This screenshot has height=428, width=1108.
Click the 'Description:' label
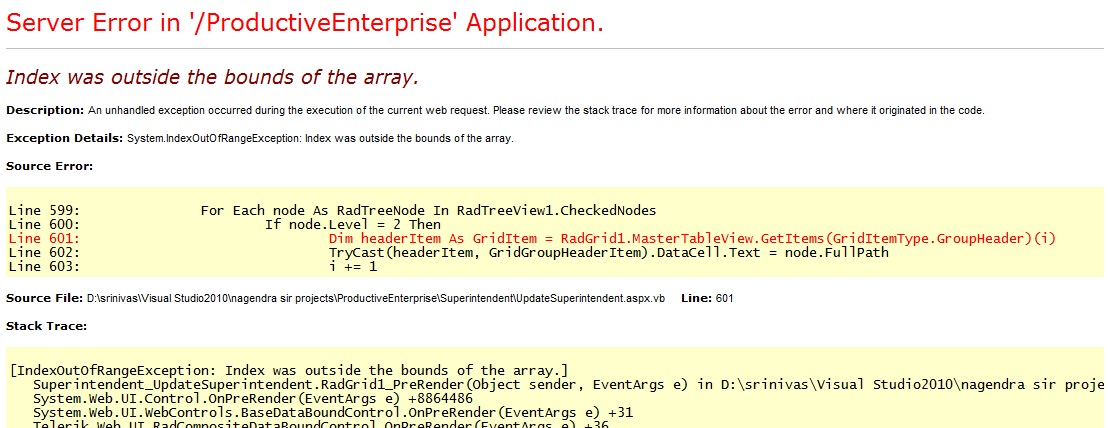point(45,111)
